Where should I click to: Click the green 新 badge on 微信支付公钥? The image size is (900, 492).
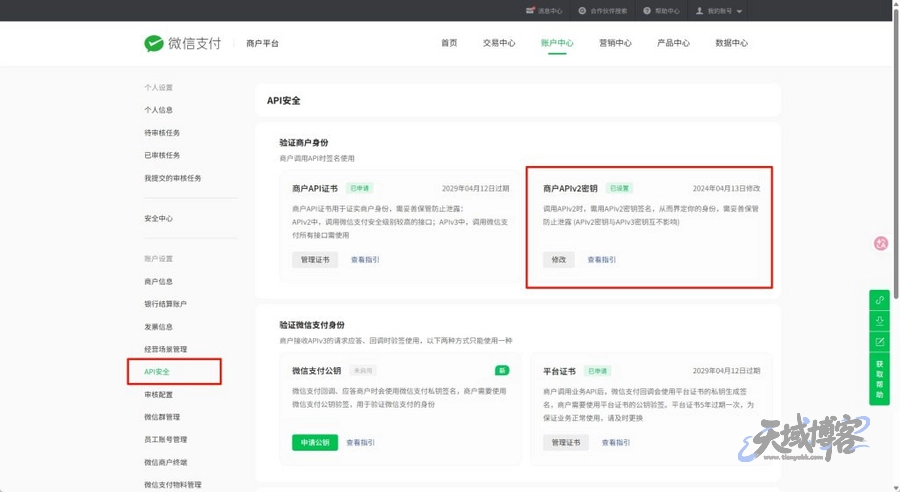502,371
